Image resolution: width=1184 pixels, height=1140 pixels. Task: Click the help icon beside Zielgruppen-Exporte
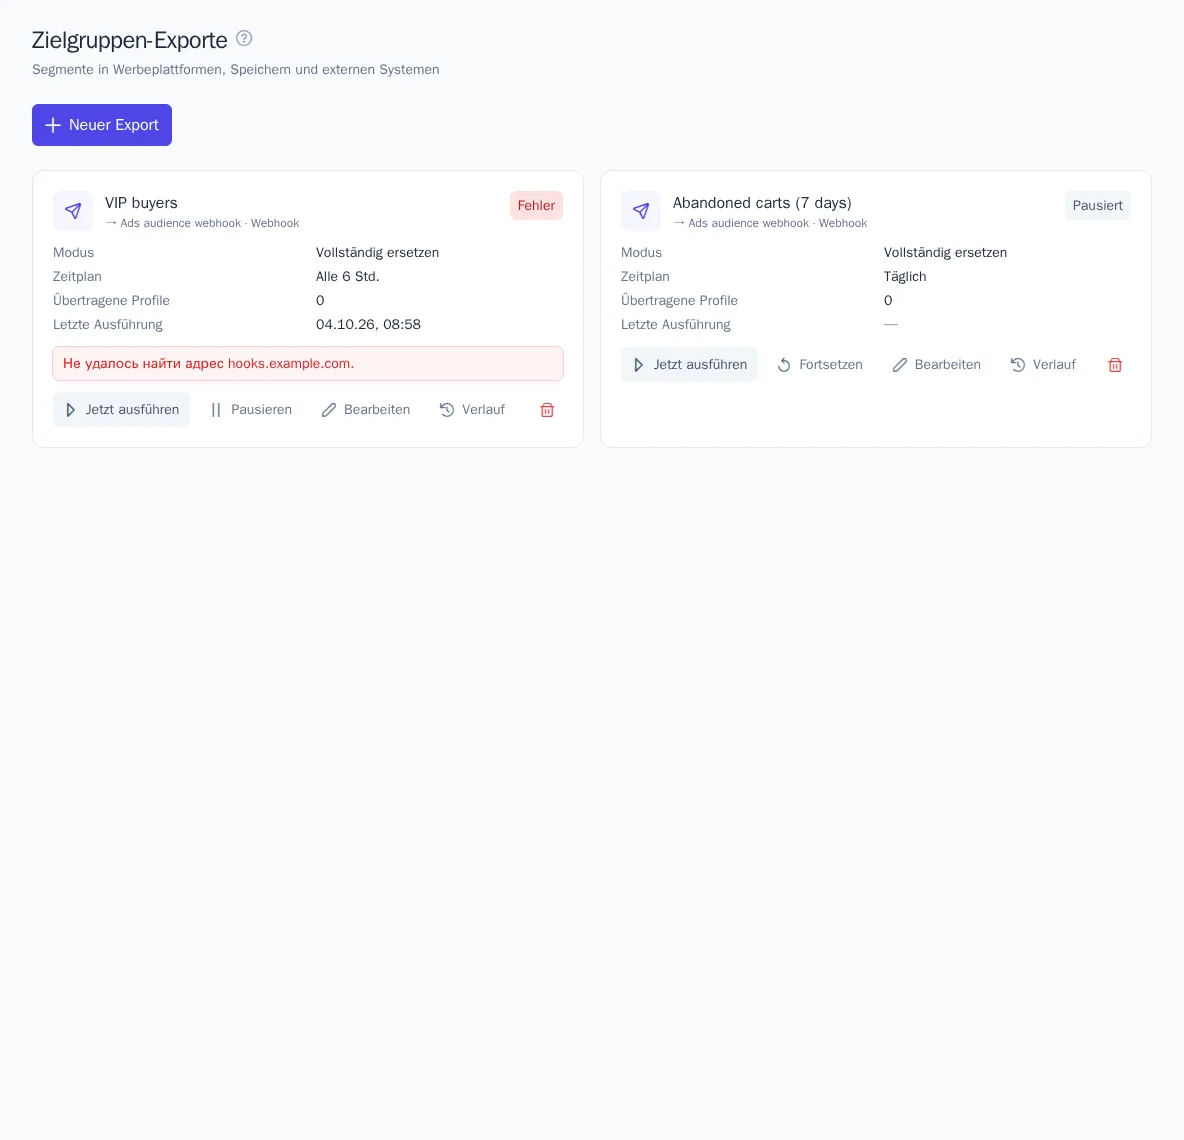pyautogui.click(x=244, y=38)
